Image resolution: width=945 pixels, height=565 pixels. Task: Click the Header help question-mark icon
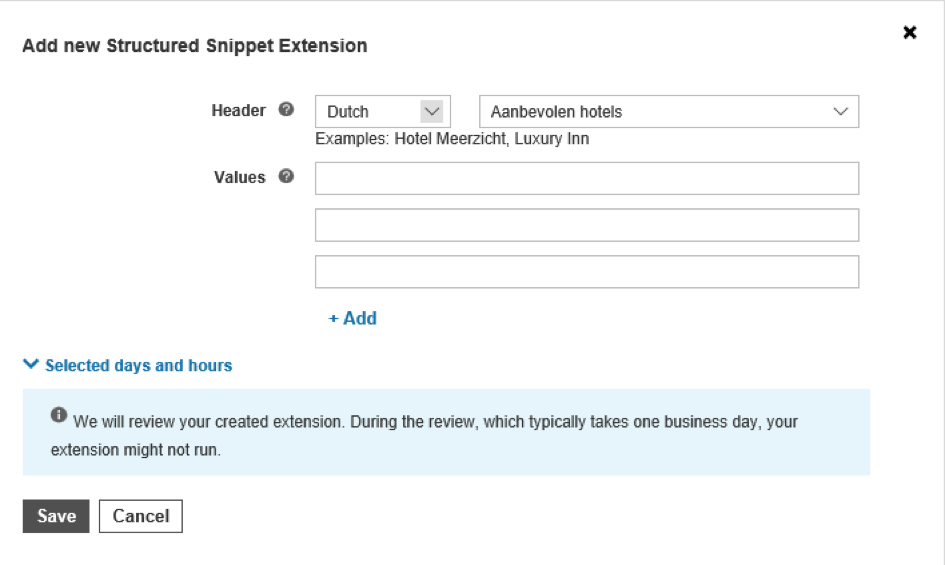[x=286, y=109]
